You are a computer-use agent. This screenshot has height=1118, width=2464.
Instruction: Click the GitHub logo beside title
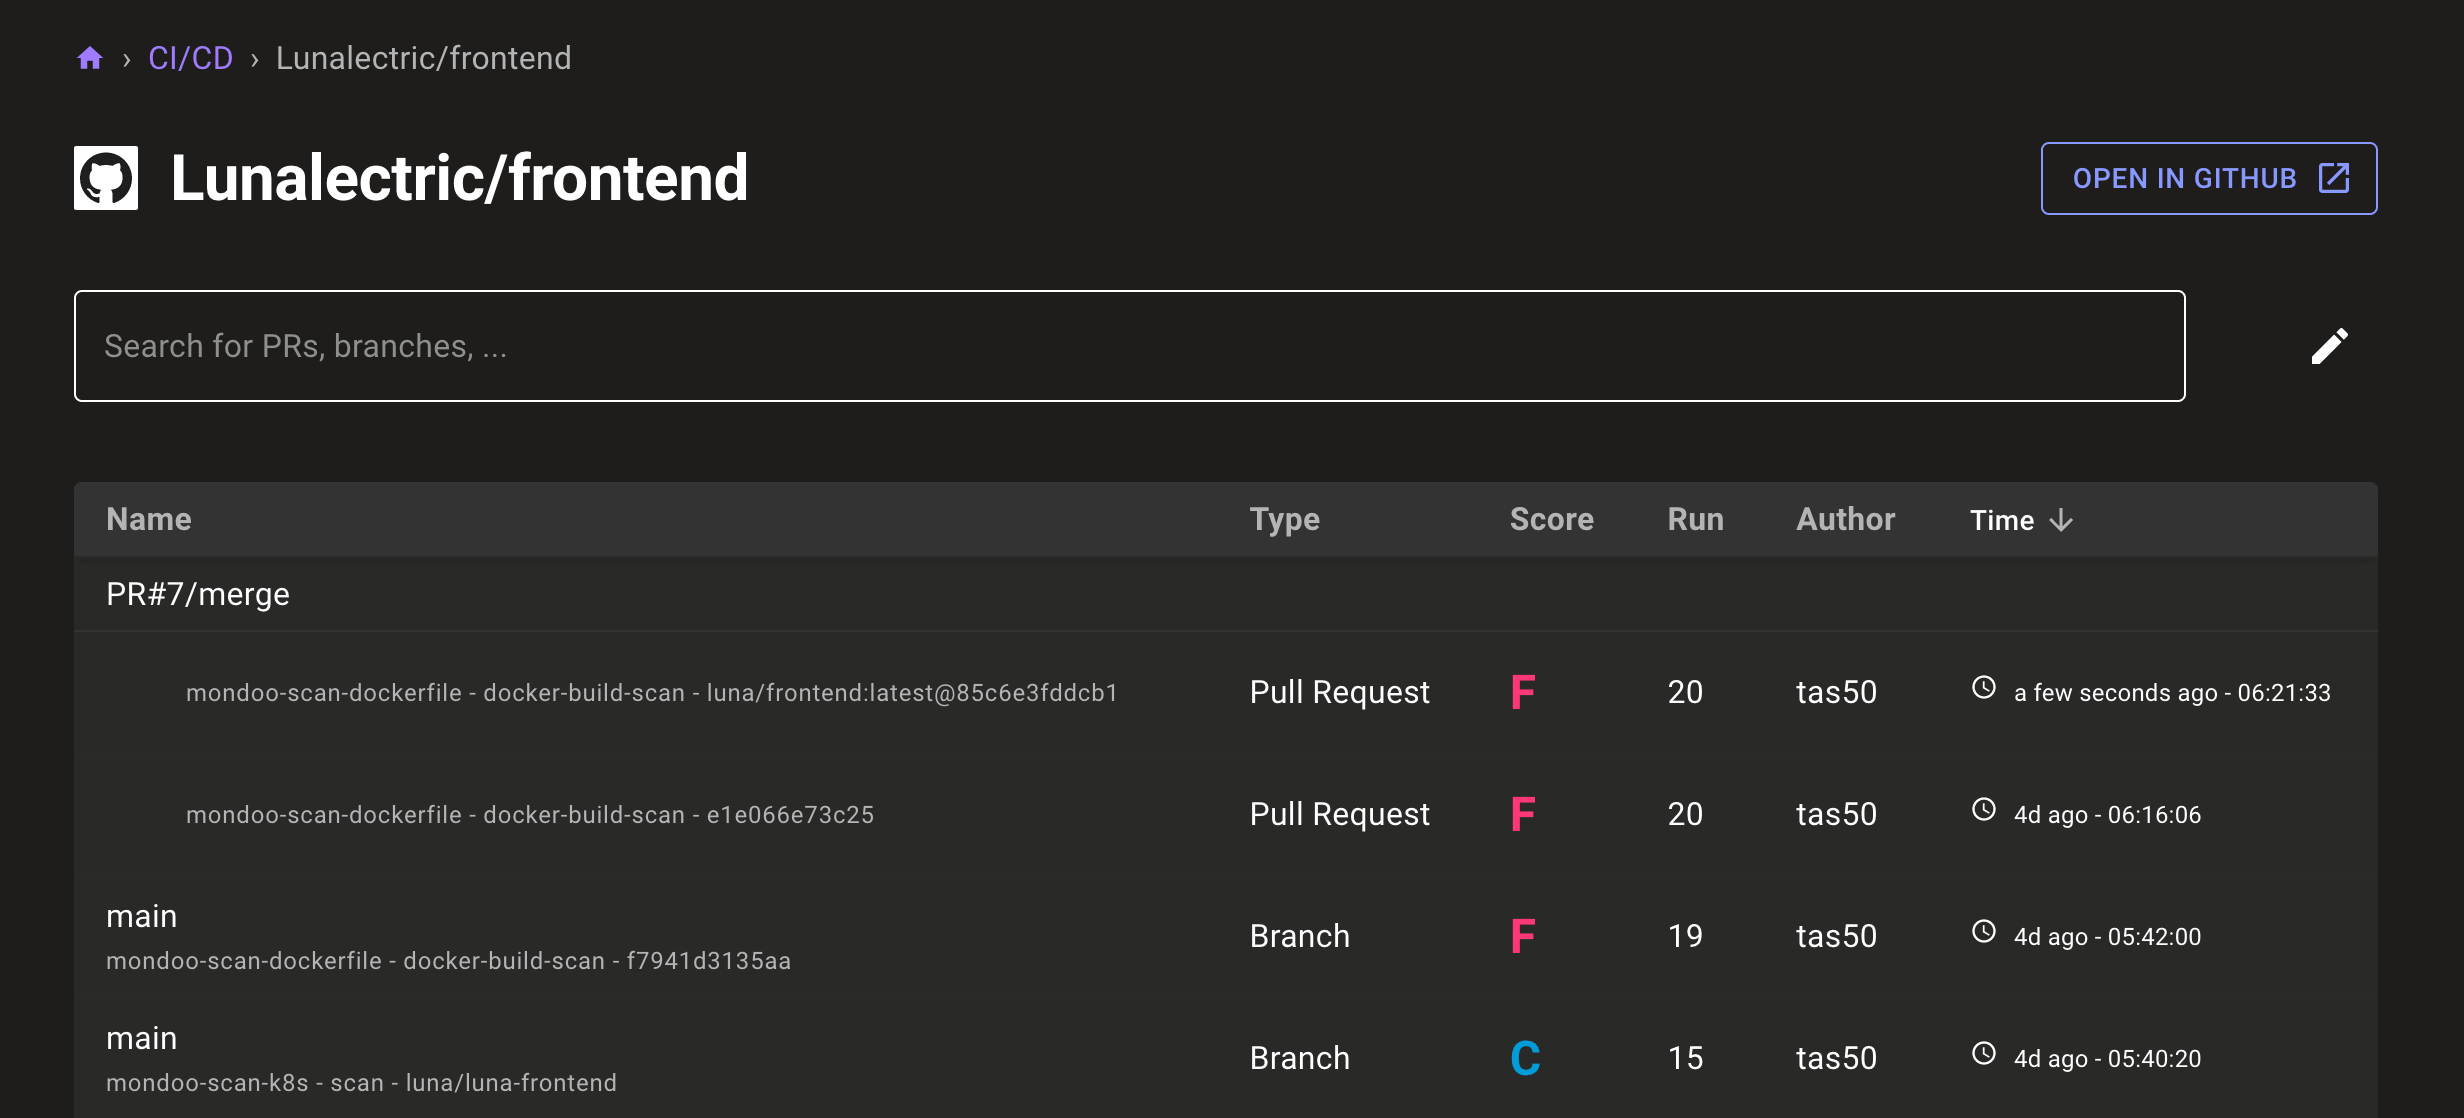pyautogui.click(x=106, y=178)
